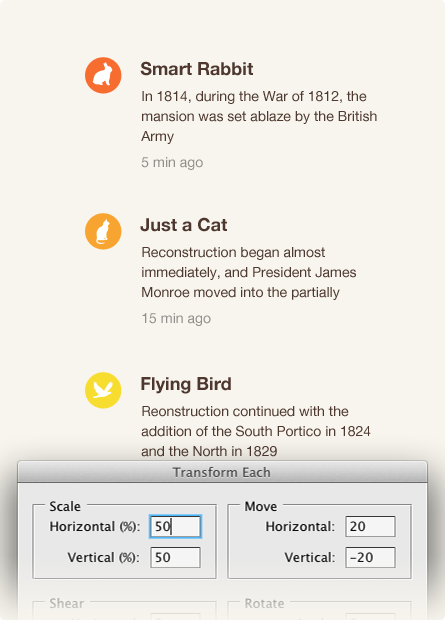Click the '15 min ago' timestamp
Screen dimensions: 445x620
176,318
